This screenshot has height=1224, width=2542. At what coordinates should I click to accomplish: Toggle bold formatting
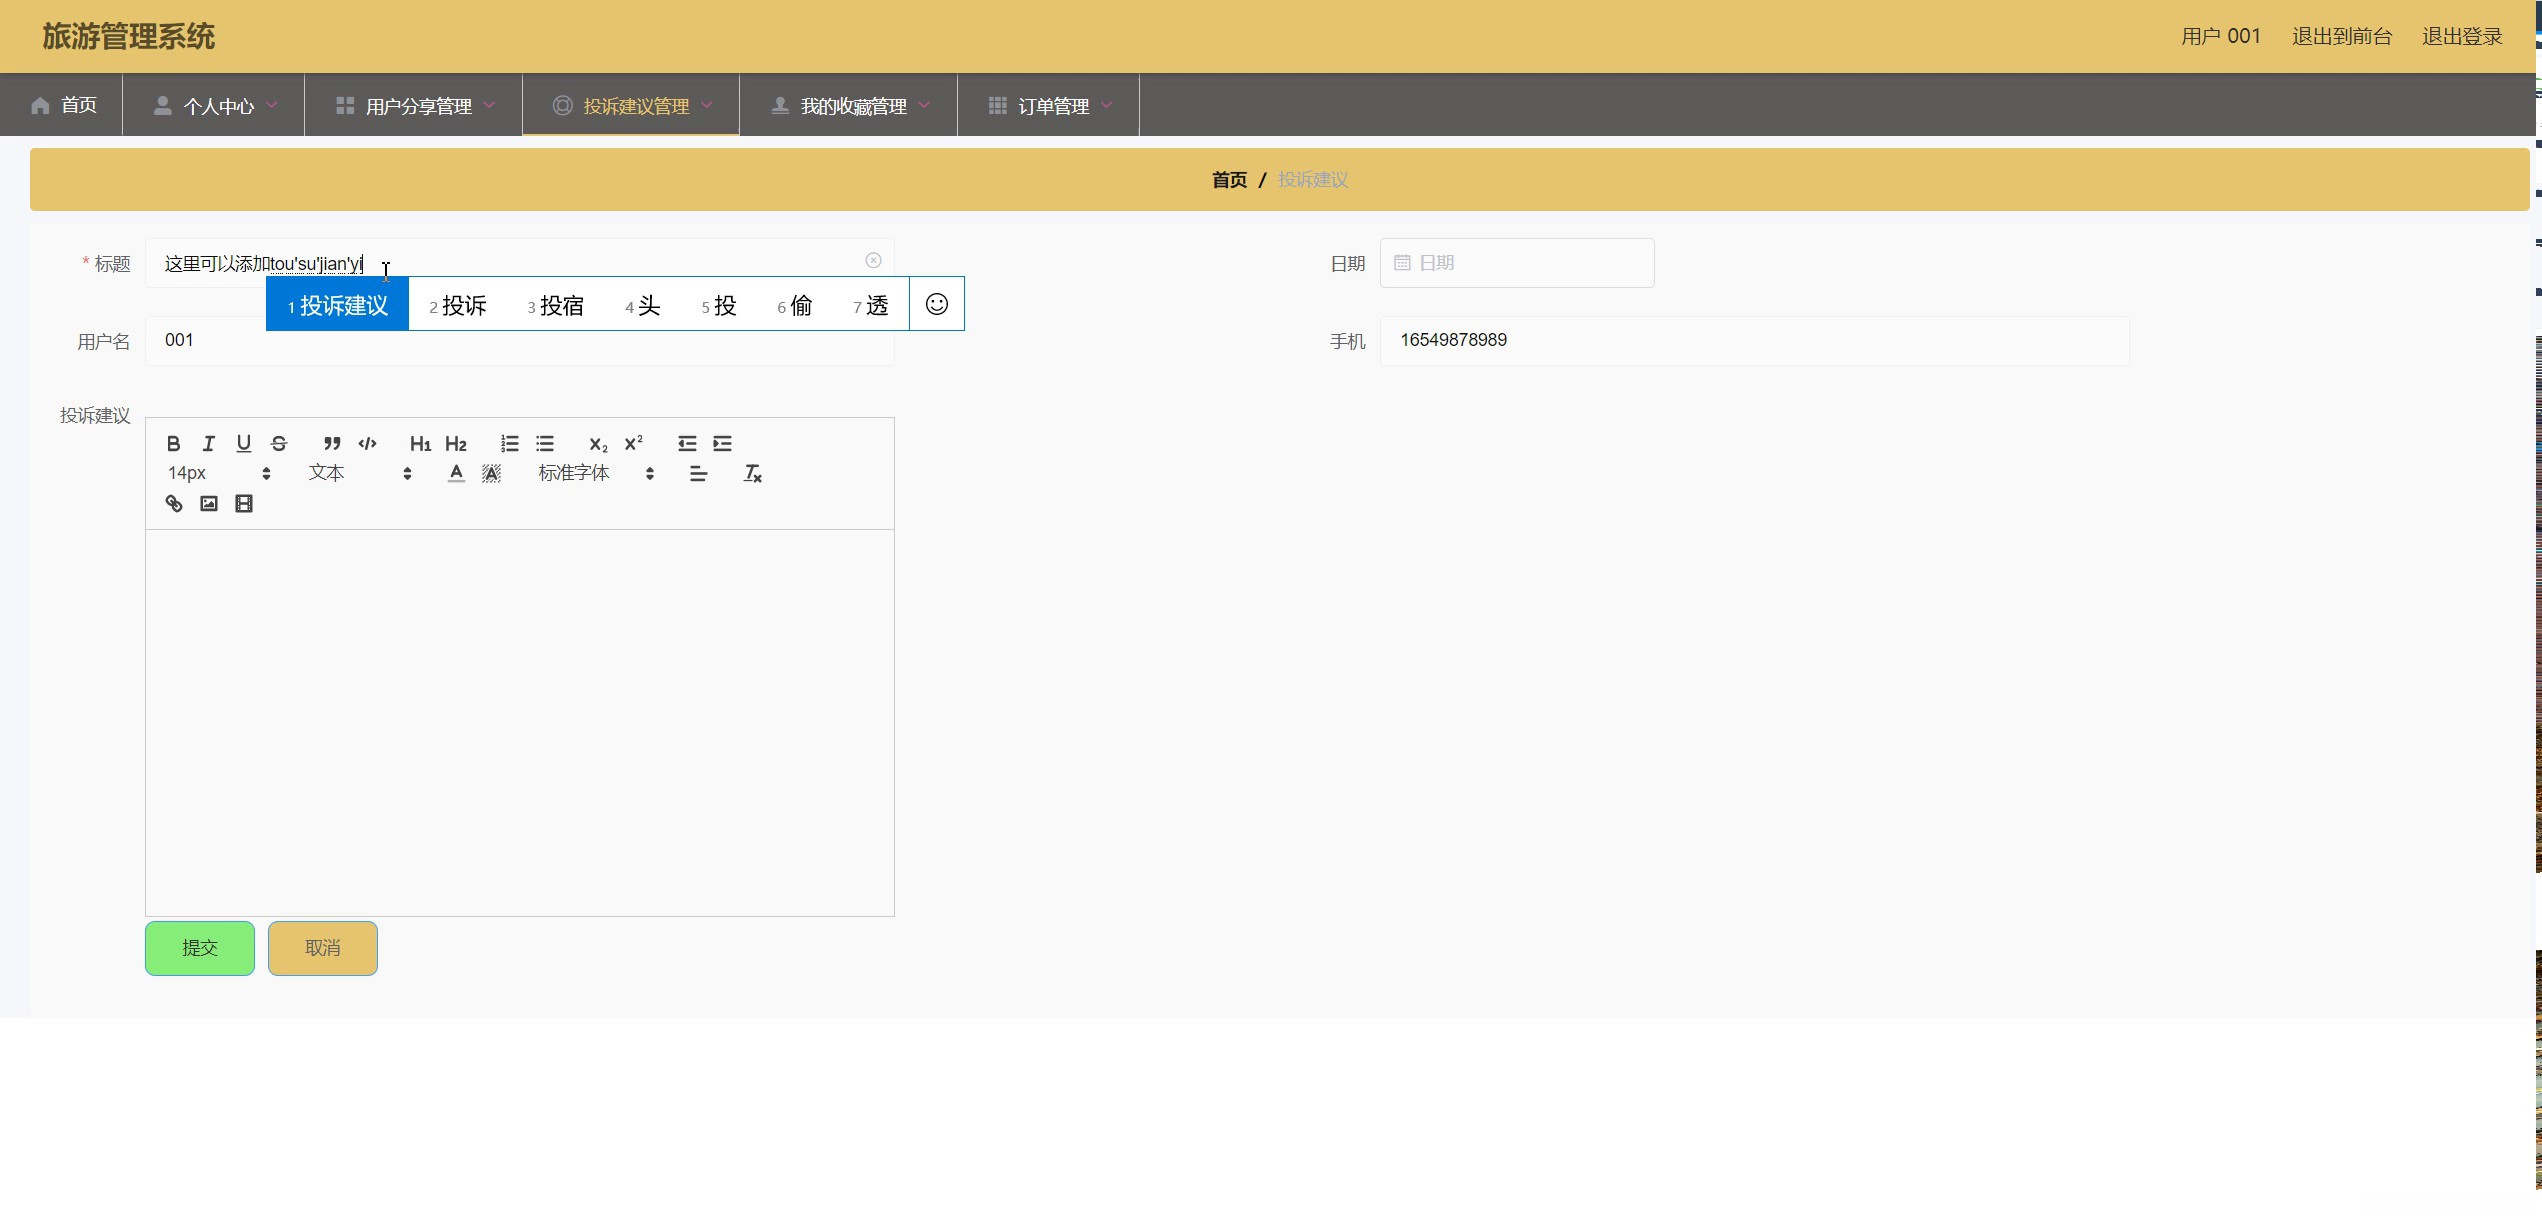click(174, 444)
